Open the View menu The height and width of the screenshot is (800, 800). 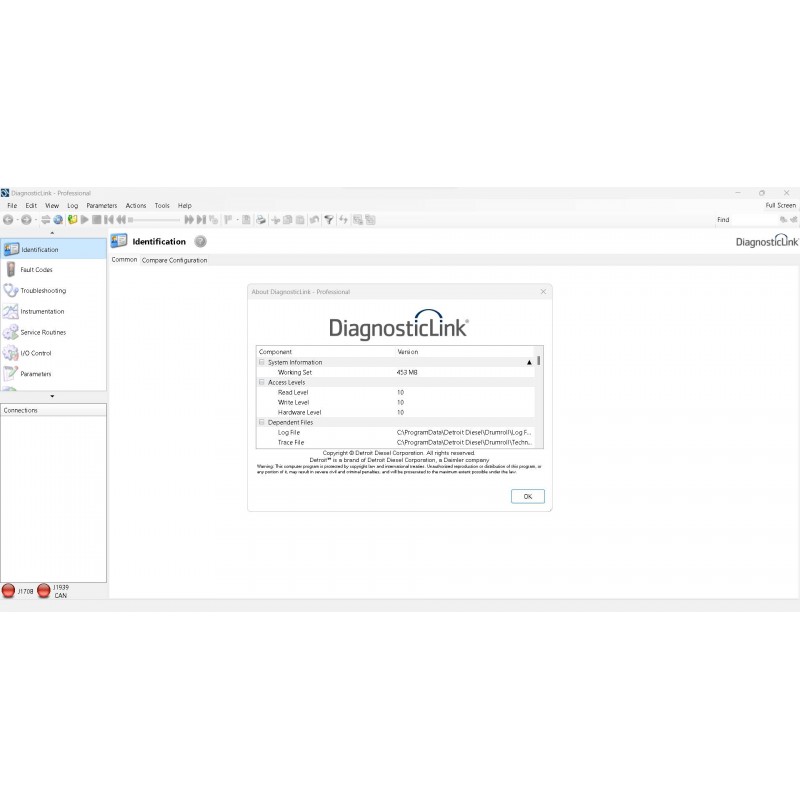click(52, 206)
